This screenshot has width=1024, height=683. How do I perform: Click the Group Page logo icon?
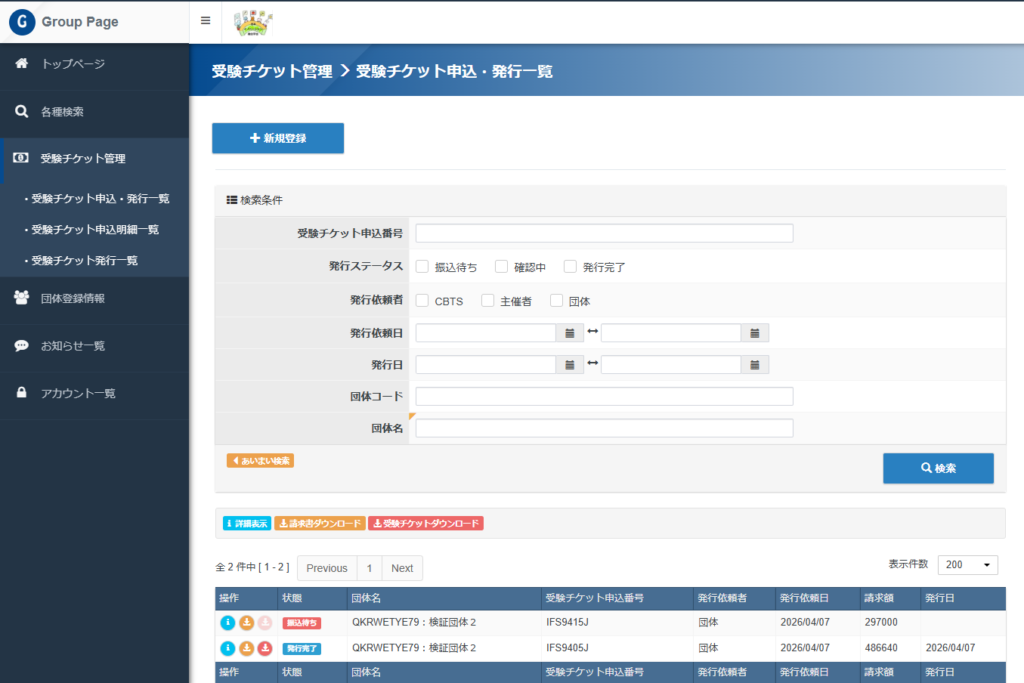[x=21, y=22]
